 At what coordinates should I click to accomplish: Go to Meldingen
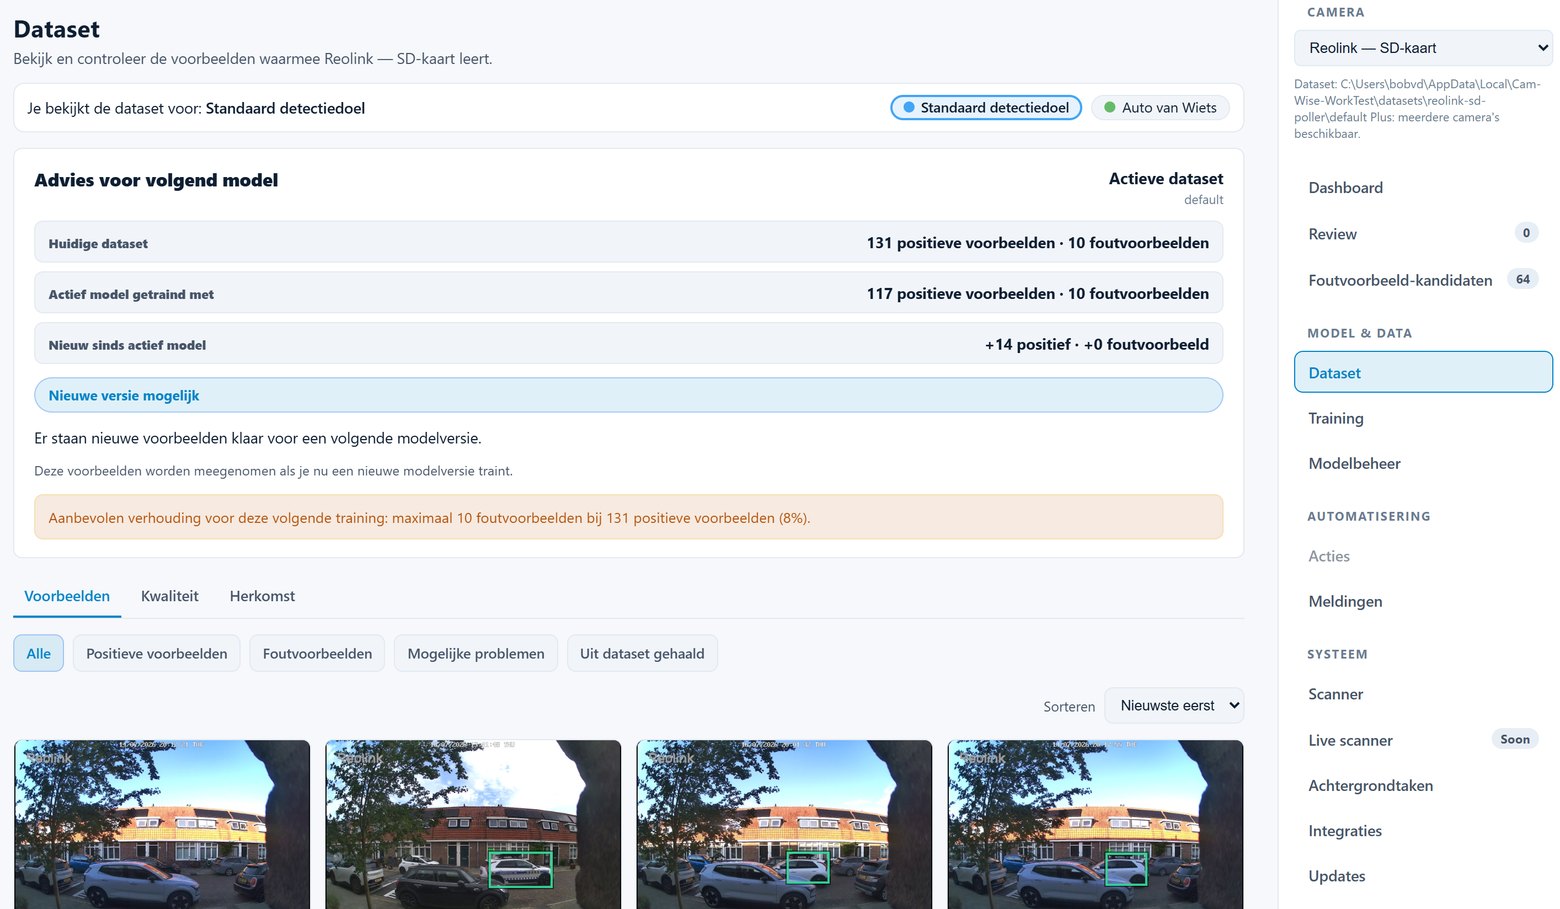click(x=1423, y=601)
